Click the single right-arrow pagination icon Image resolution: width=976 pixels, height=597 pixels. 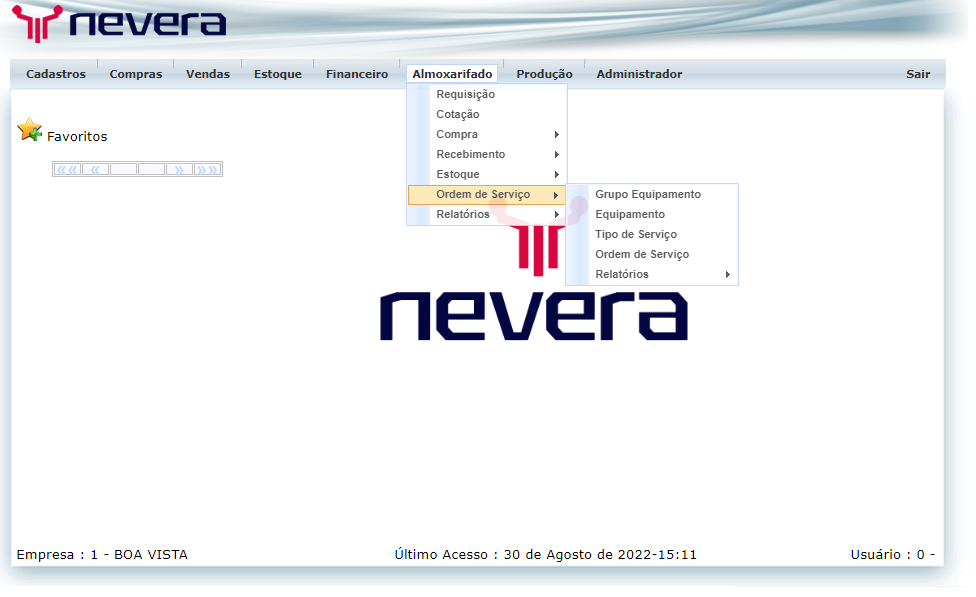tap(180, 169)
